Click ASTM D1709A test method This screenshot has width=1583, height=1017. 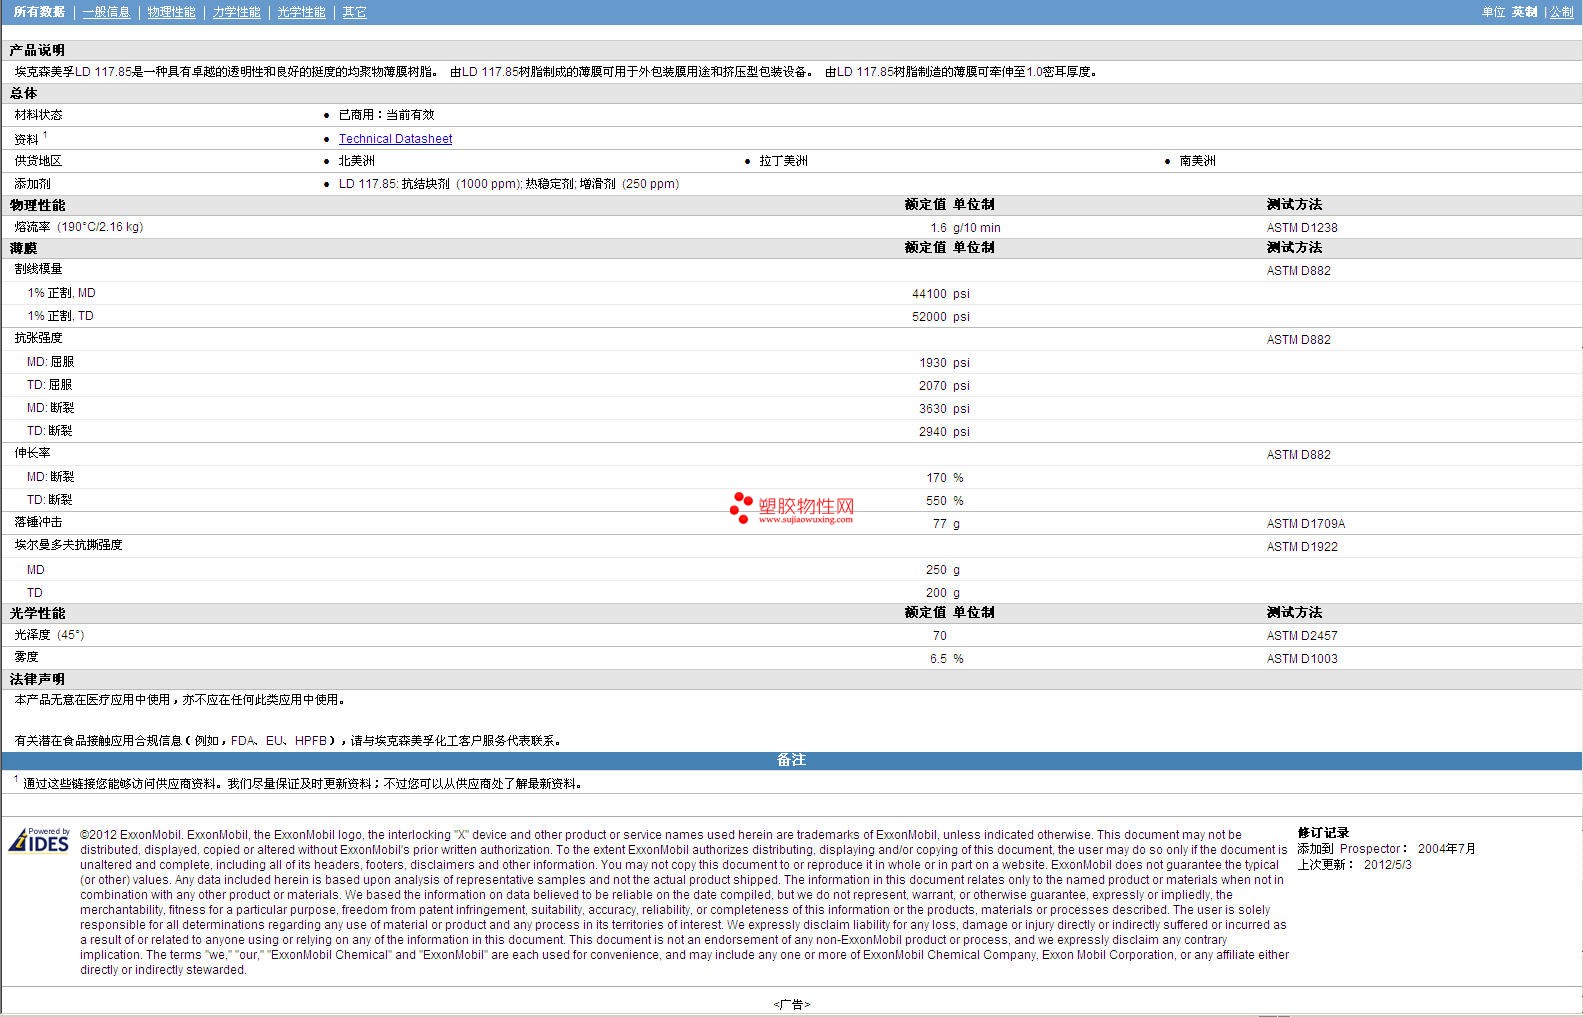pos(1306,524)
